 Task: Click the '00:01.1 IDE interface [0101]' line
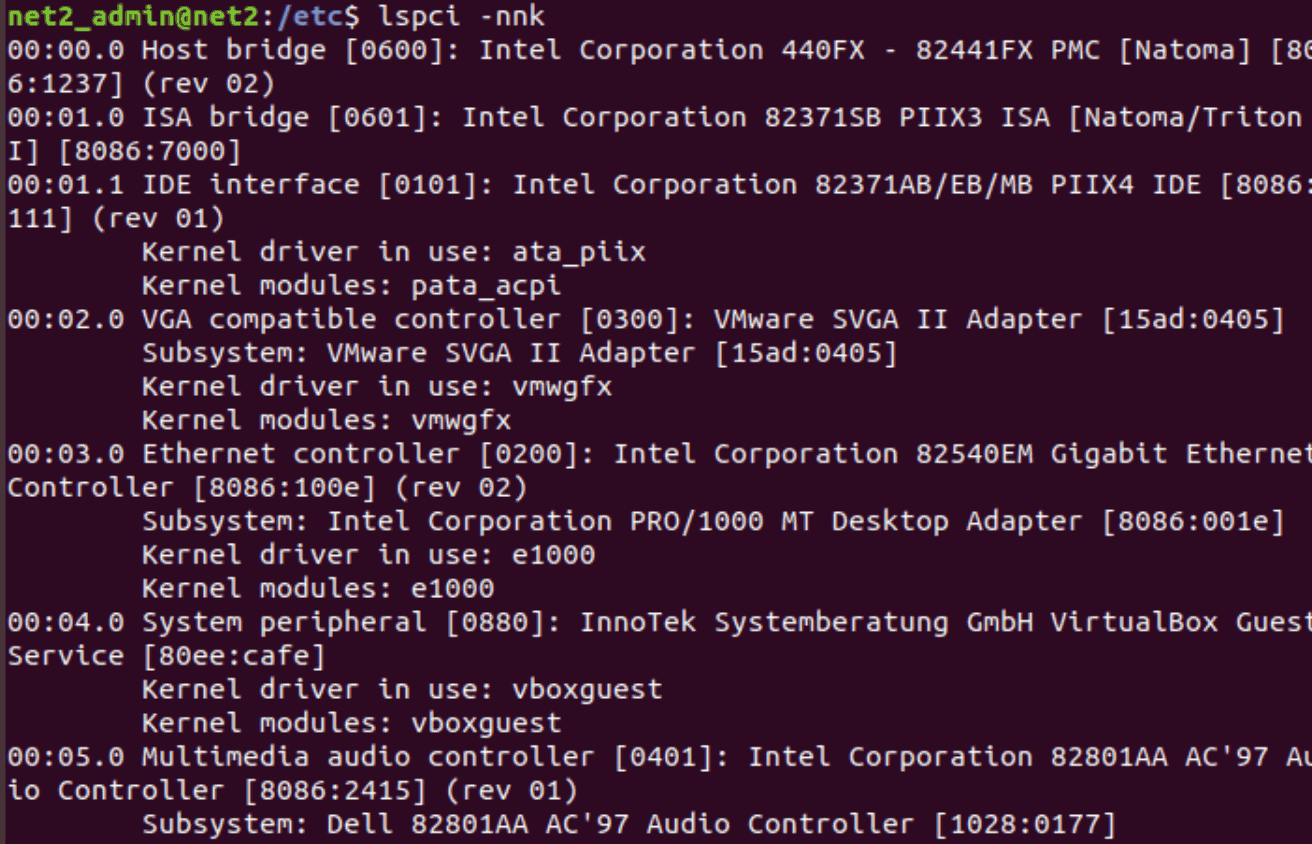660,184
